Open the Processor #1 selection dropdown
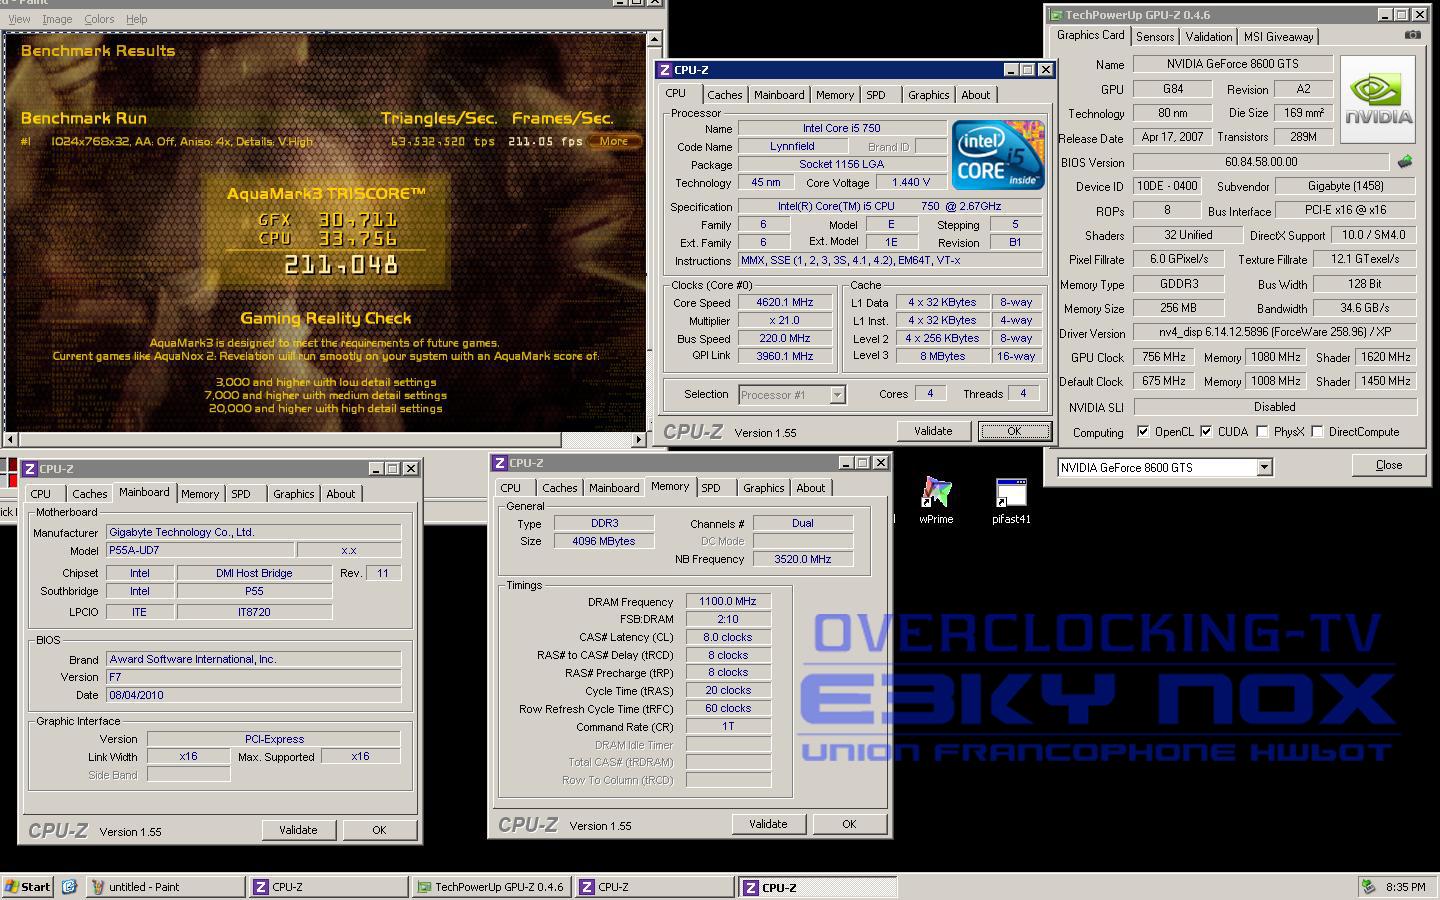The width and height of the screenshot is (1440, 900). [x=837, y=395]
